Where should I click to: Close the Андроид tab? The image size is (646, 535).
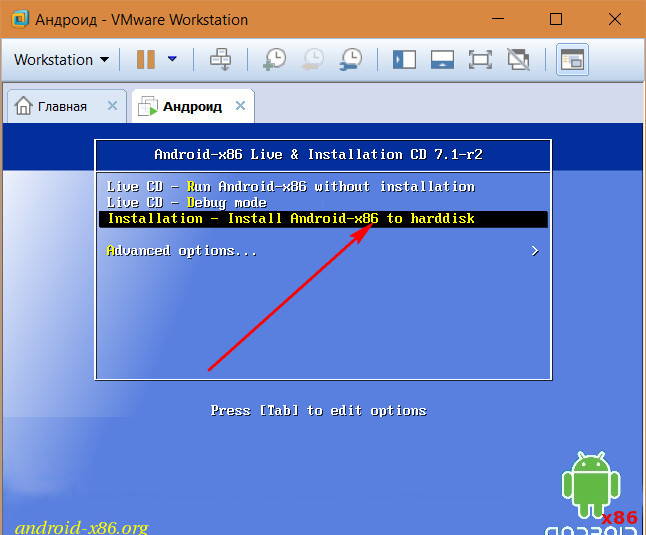tap(240, 106)
